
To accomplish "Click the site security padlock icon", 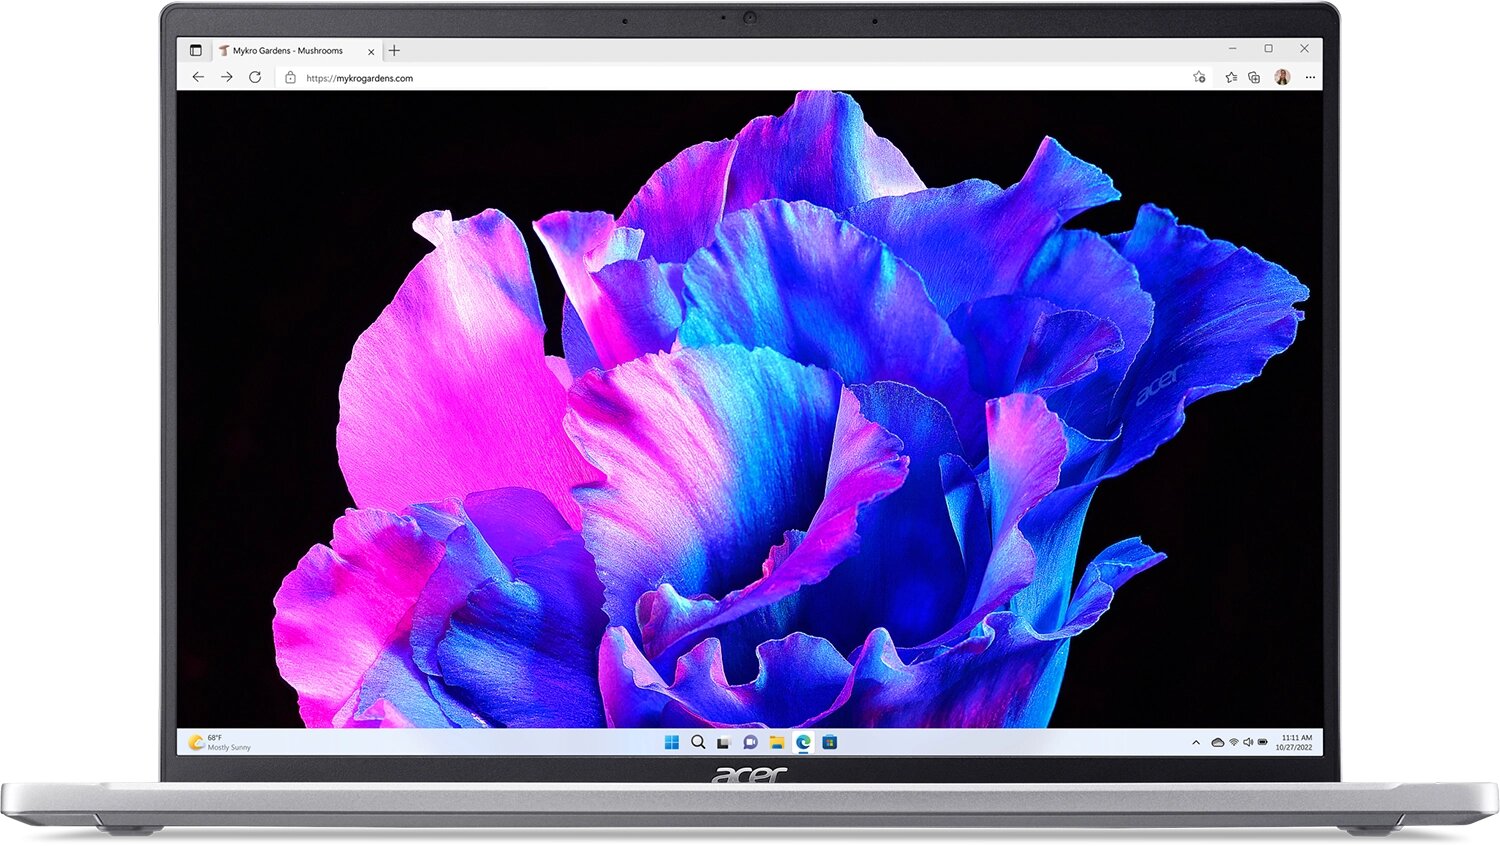I will point(288,78).
